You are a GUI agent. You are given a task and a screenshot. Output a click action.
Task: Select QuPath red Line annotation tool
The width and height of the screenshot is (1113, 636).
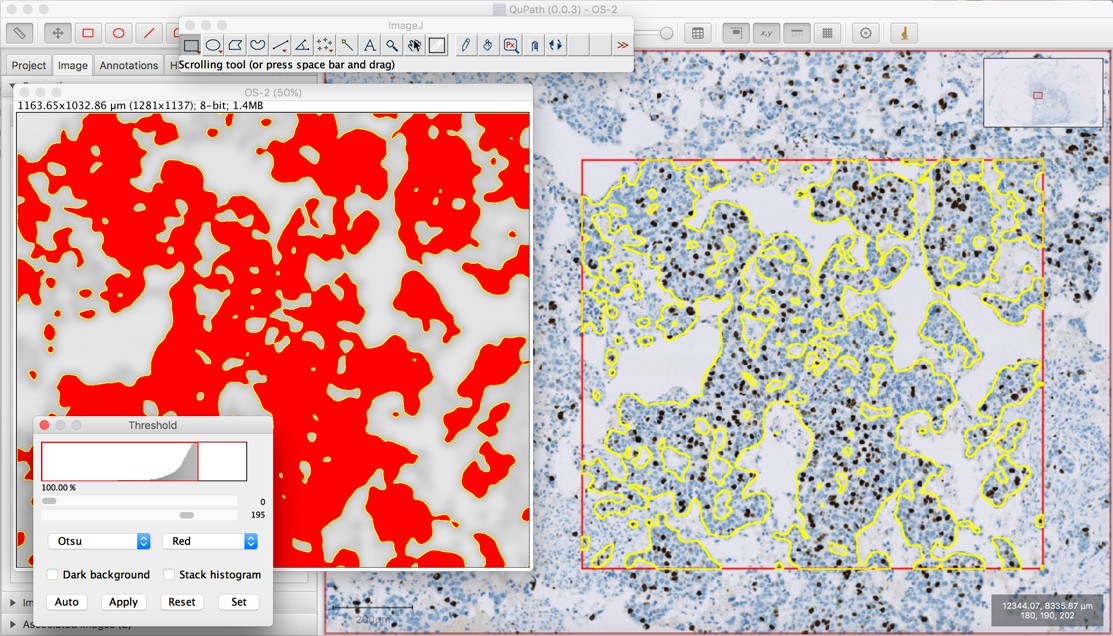point(149,33)
